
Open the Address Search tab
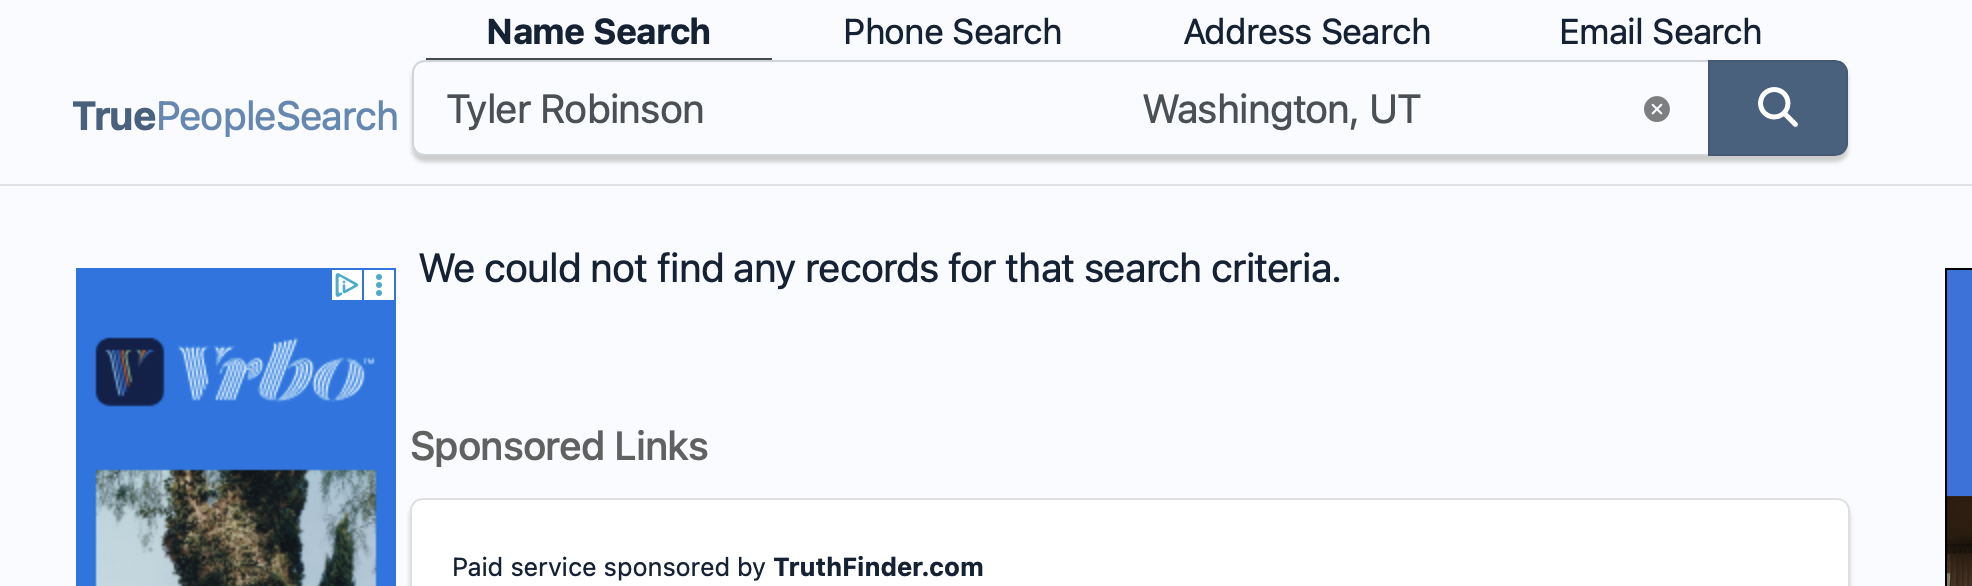click(x=1306, y=32)
